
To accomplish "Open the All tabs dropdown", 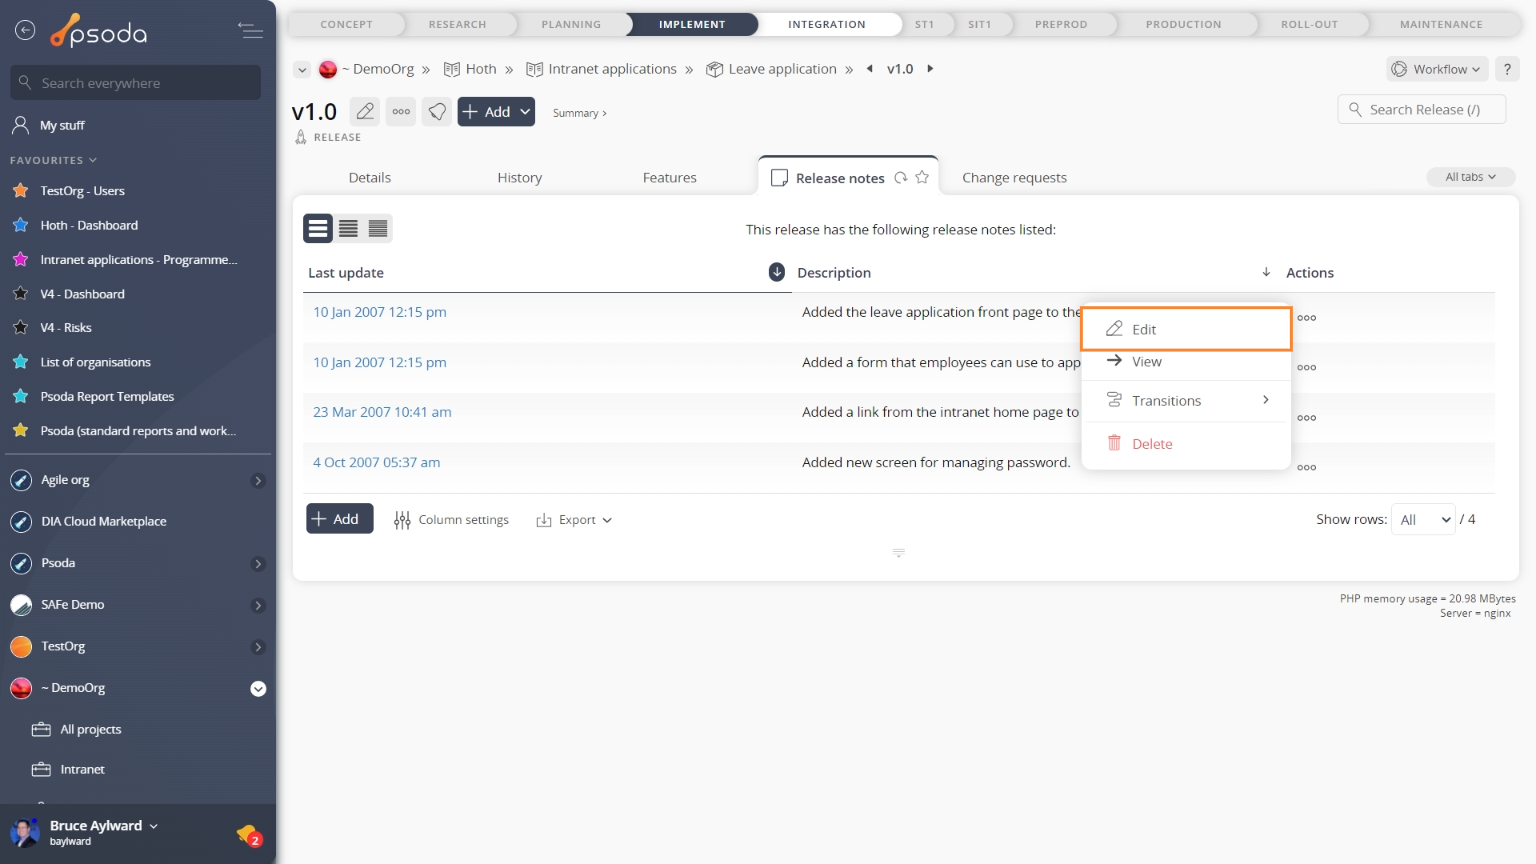I will (1470, 177).
